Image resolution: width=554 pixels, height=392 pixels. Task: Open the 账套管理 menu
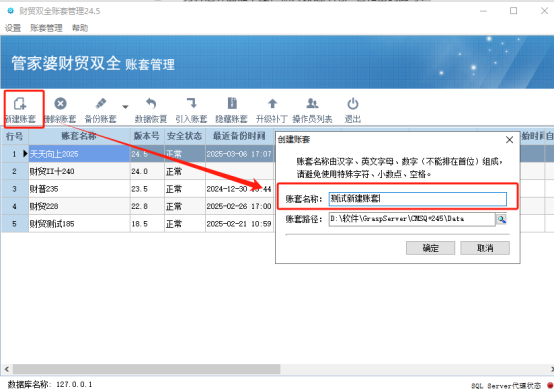(x=46, y=28)
